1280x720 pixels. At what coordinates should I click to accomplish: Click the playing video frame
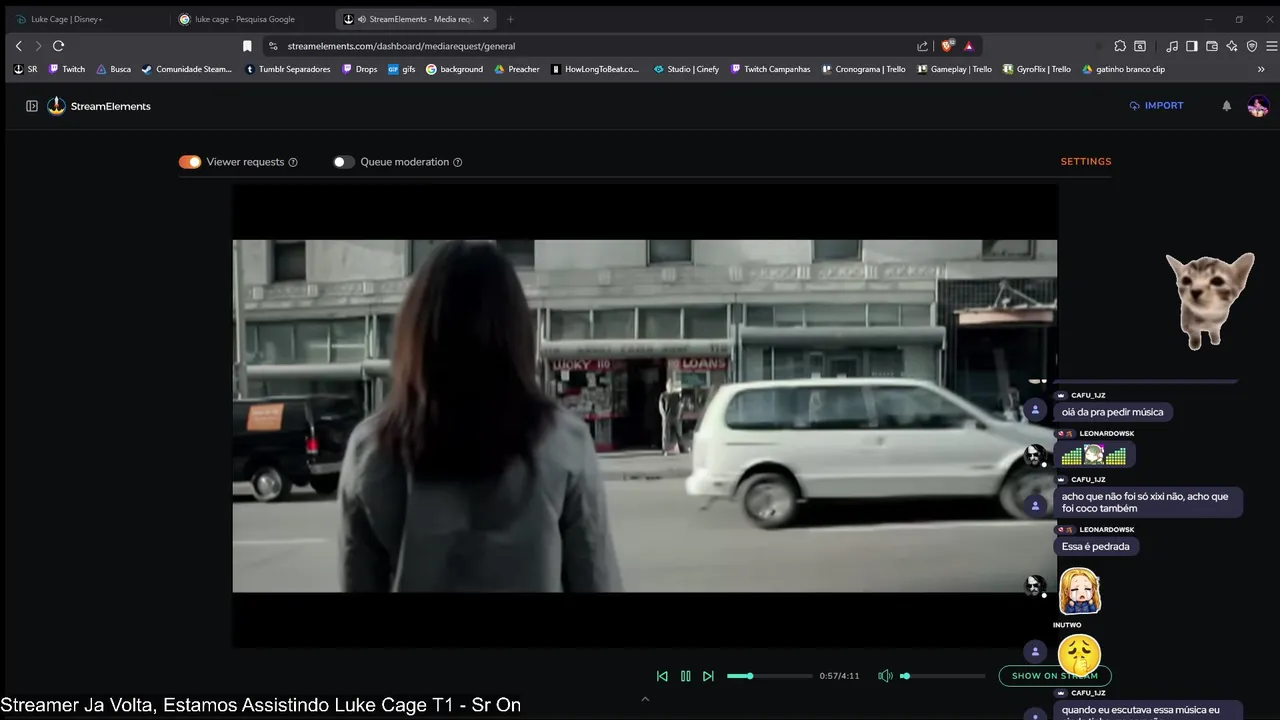[x=645, y=416]
